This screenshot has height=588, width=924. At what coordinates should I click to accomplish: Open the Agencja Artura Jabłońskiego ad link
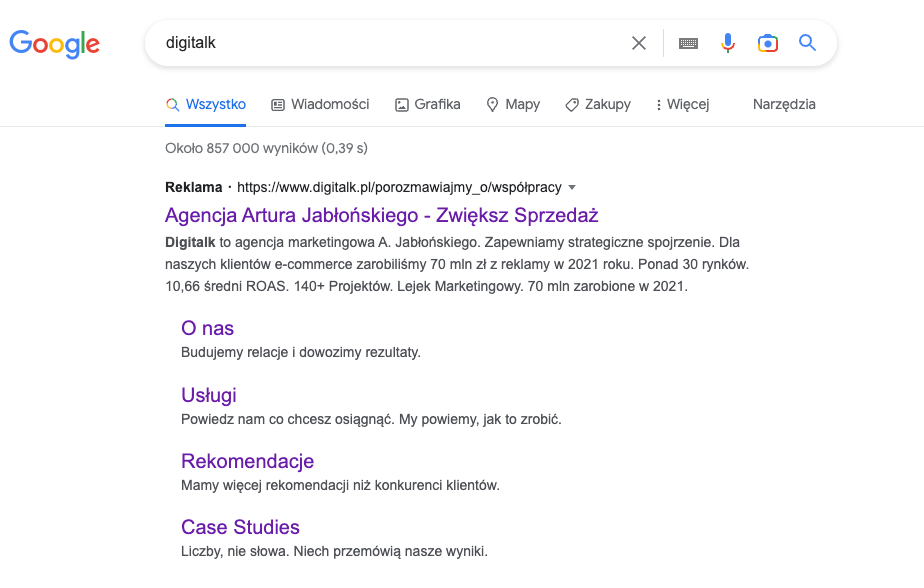[x=381, y=215]
